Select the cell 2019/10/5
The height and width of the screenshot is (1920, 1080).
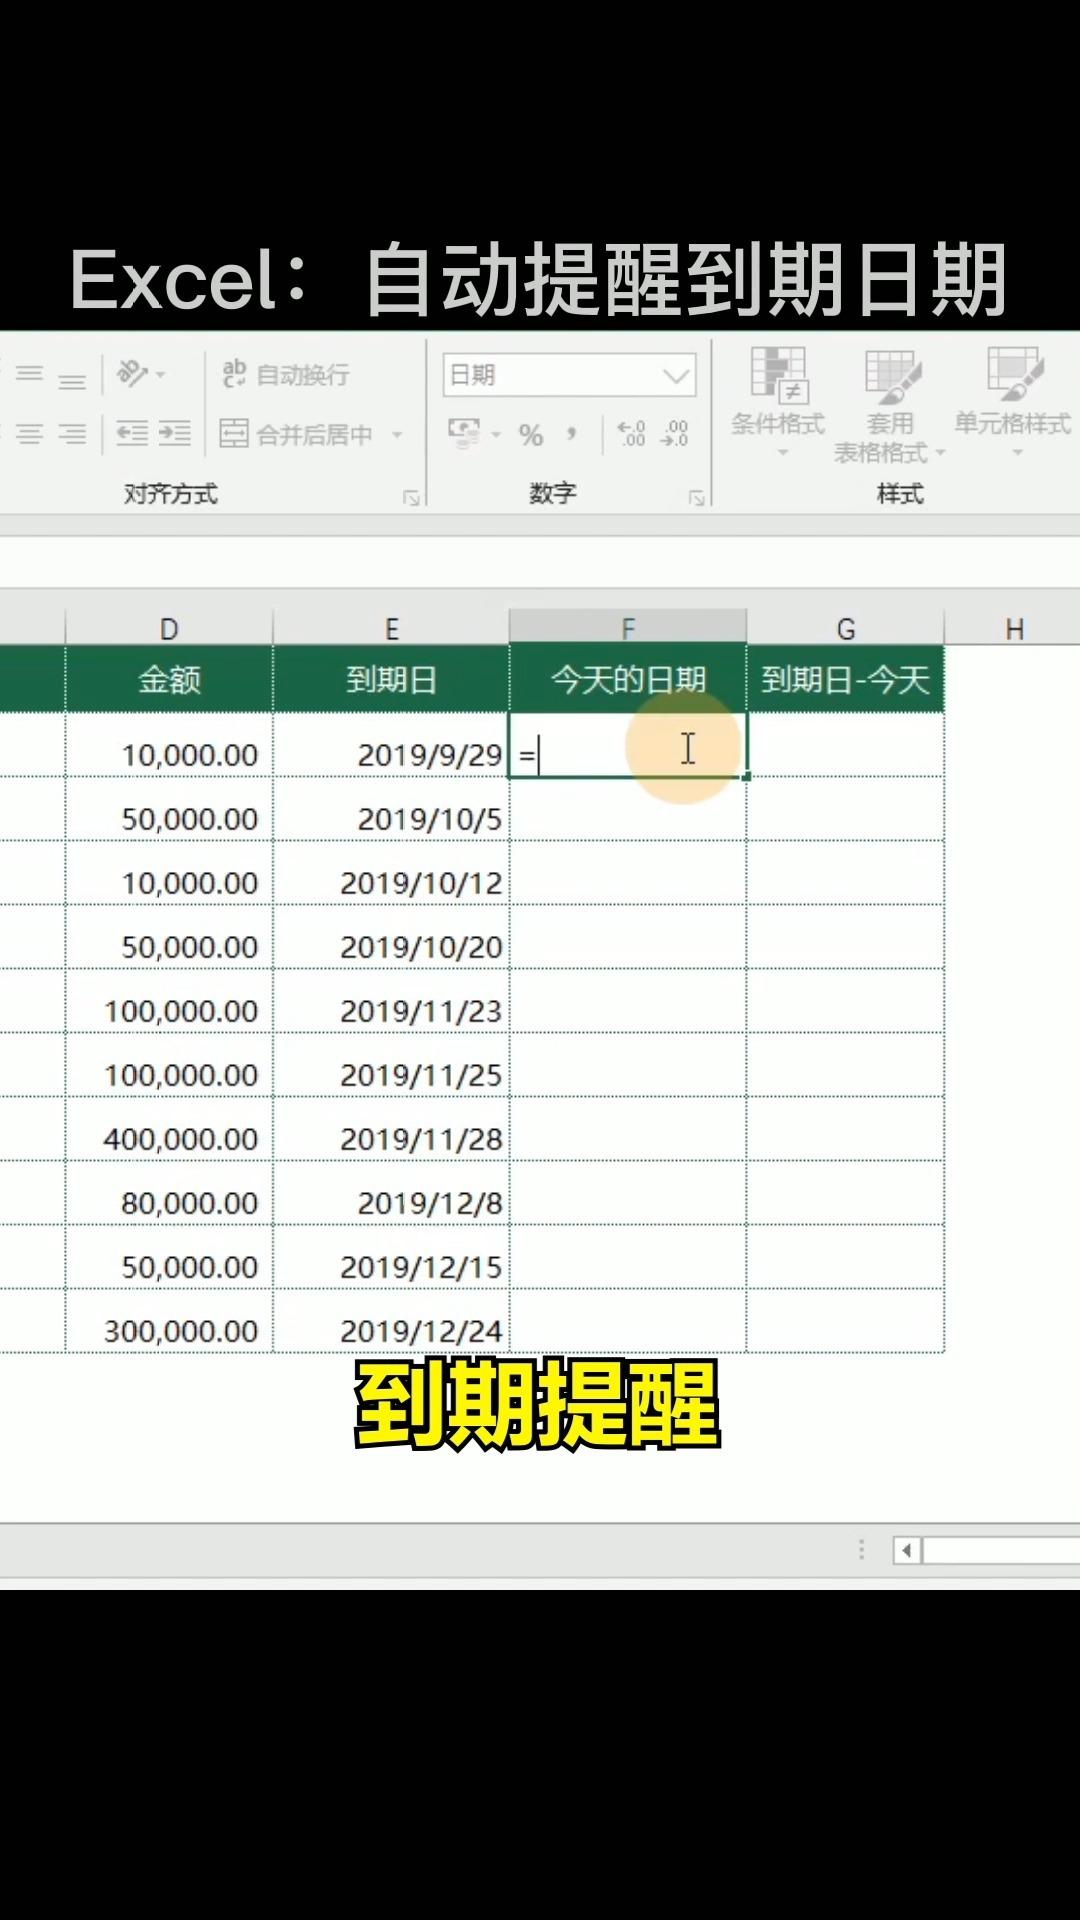pyautogui.click(x=391, y=809)
